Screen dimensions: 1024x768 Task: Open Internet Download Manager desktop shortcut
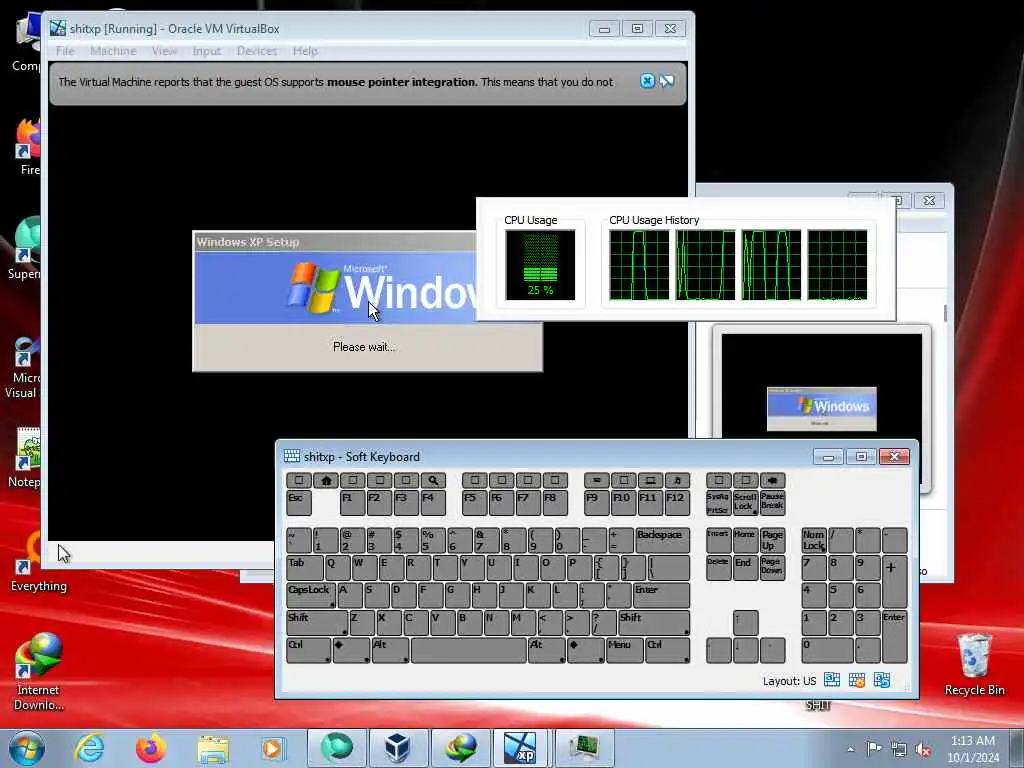[x=38, y=673]
